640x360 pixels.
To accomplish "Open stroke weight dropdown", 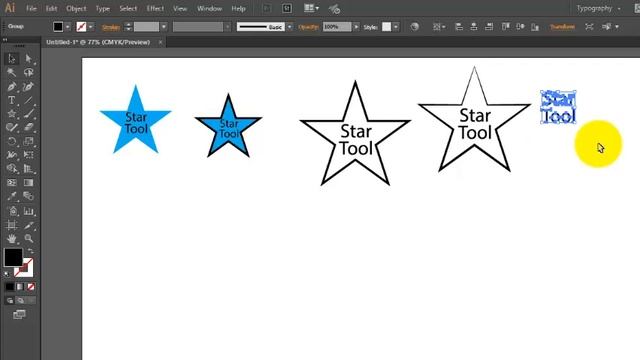I will (164, 27).
